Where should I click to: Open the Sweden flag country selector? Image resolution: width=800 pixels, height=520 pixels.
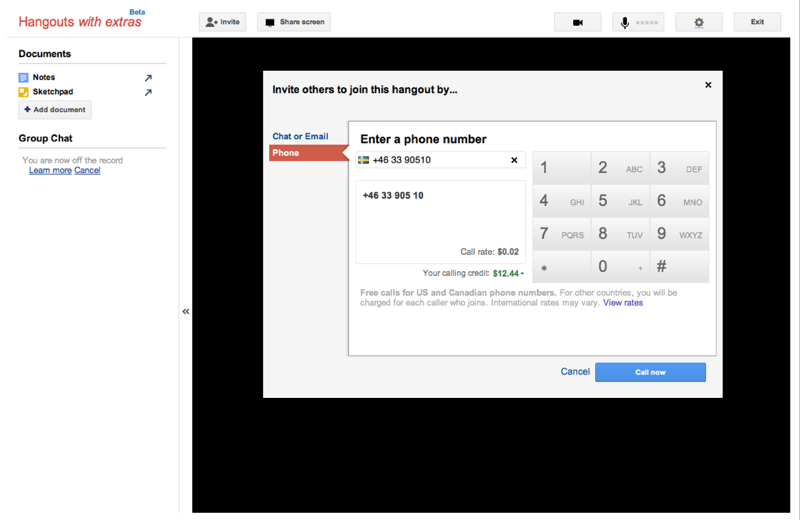[363, 160]
